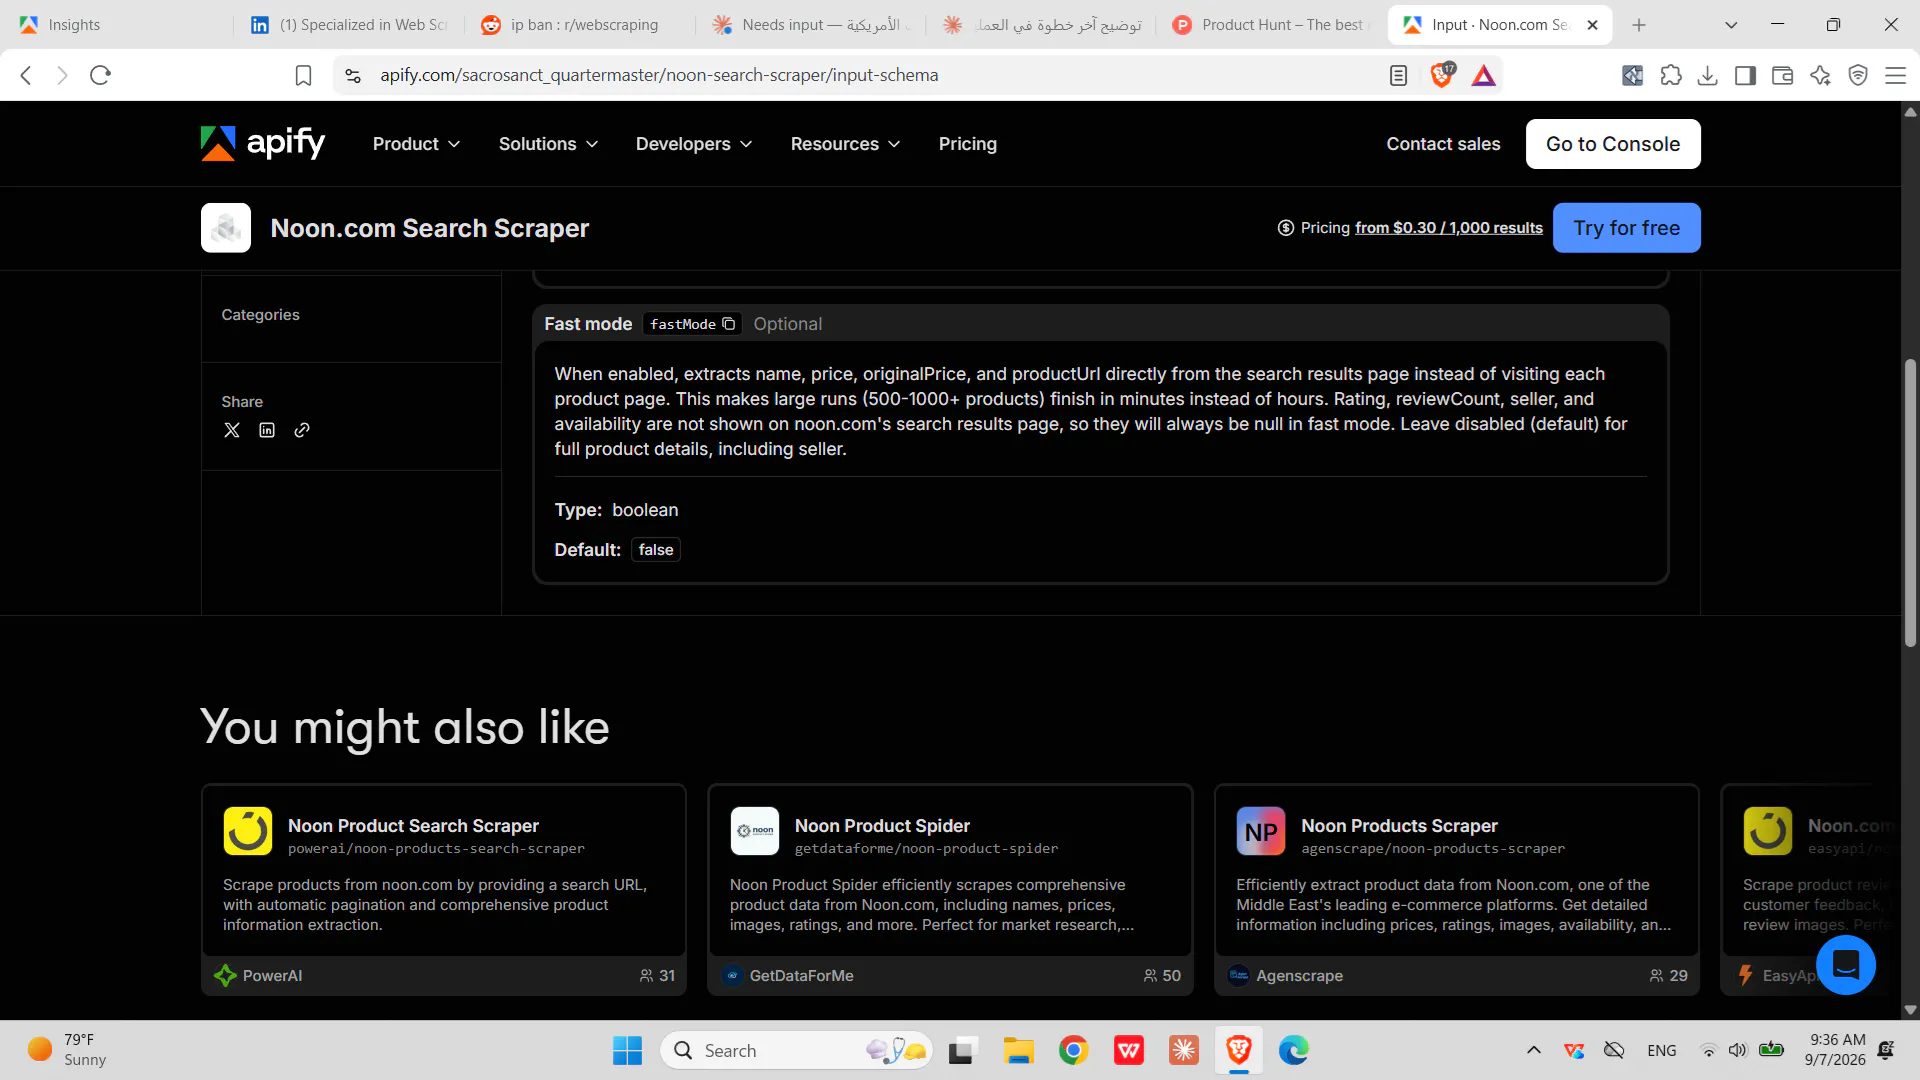This screenshot has width=1920, height=1080.
Task: Toggle the browser sidebar
Action: (x=1745, y=75)
